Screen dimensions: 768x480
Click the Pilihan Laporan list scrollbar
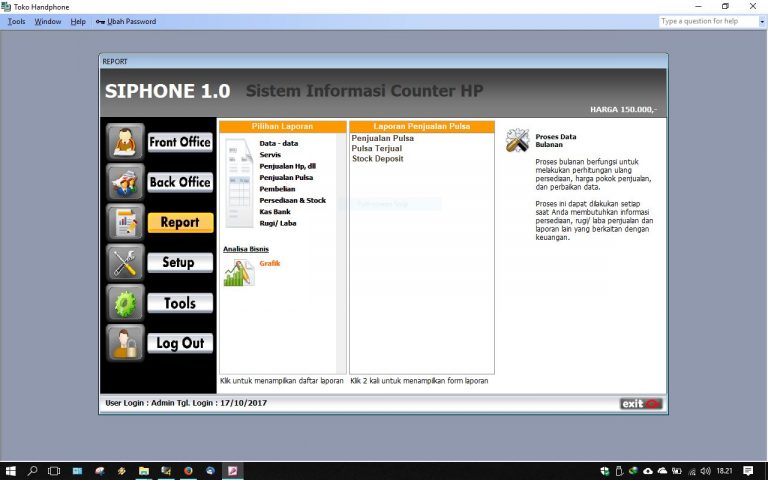pos(341,253)
